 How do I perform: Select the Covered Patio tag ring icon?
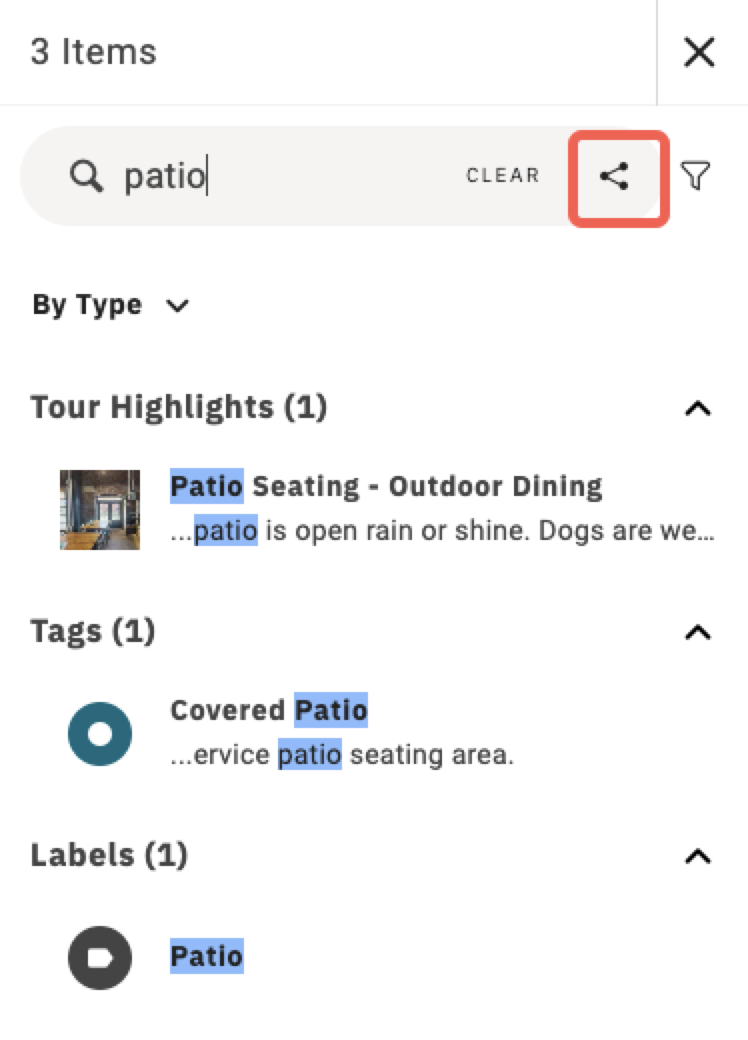click(x=100, y=734)
